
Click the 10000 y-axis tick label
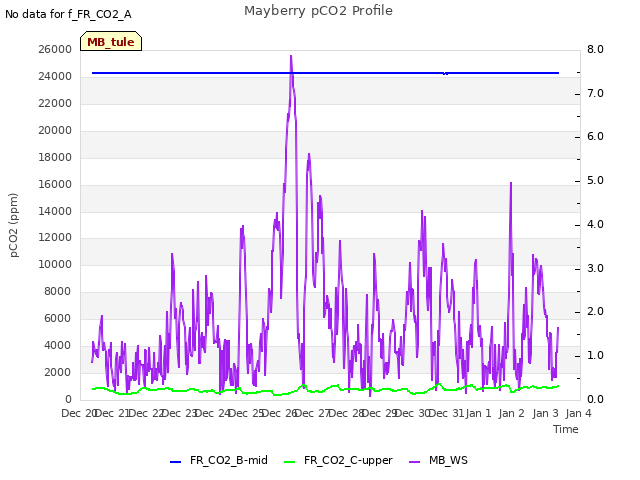pyautogui.click(x=55, y=264)
